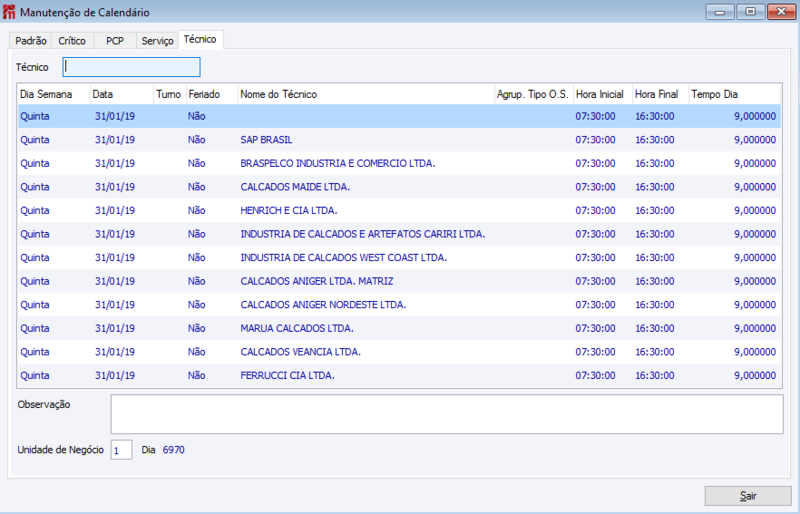800x514 pixels.
Task: Select the MARUA CALCADOS LTDA. row
Action: click(399, 328)
